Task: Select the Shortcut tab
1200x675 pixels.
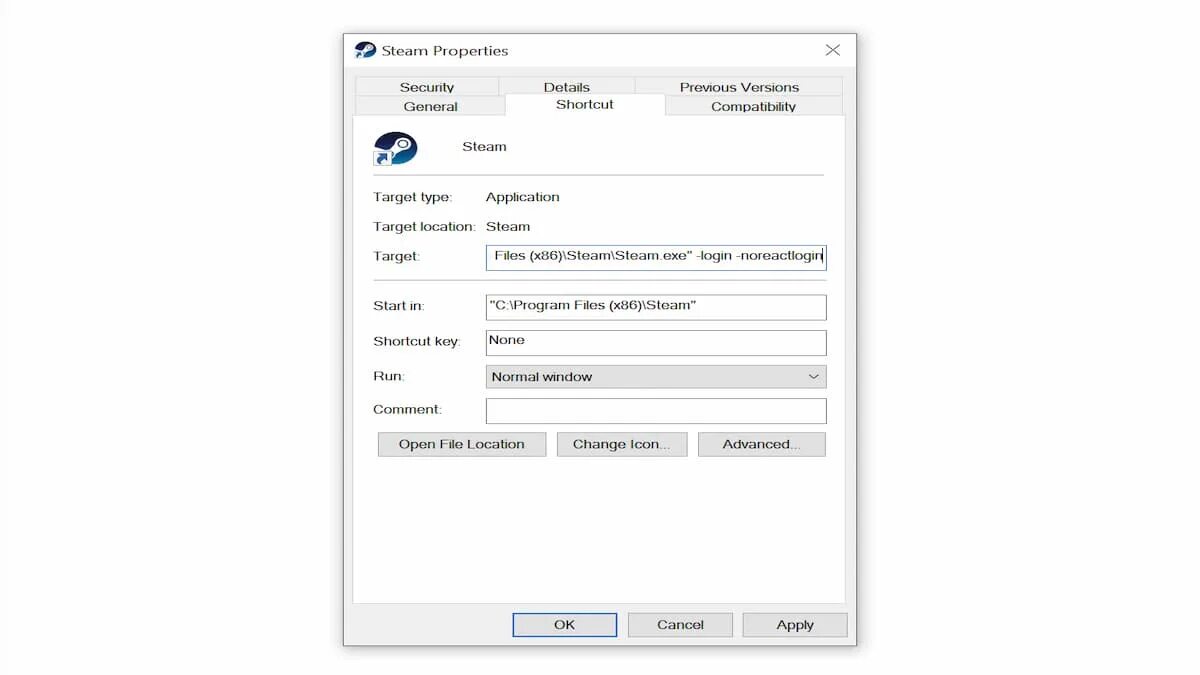Action: click(x=585, y=104)
